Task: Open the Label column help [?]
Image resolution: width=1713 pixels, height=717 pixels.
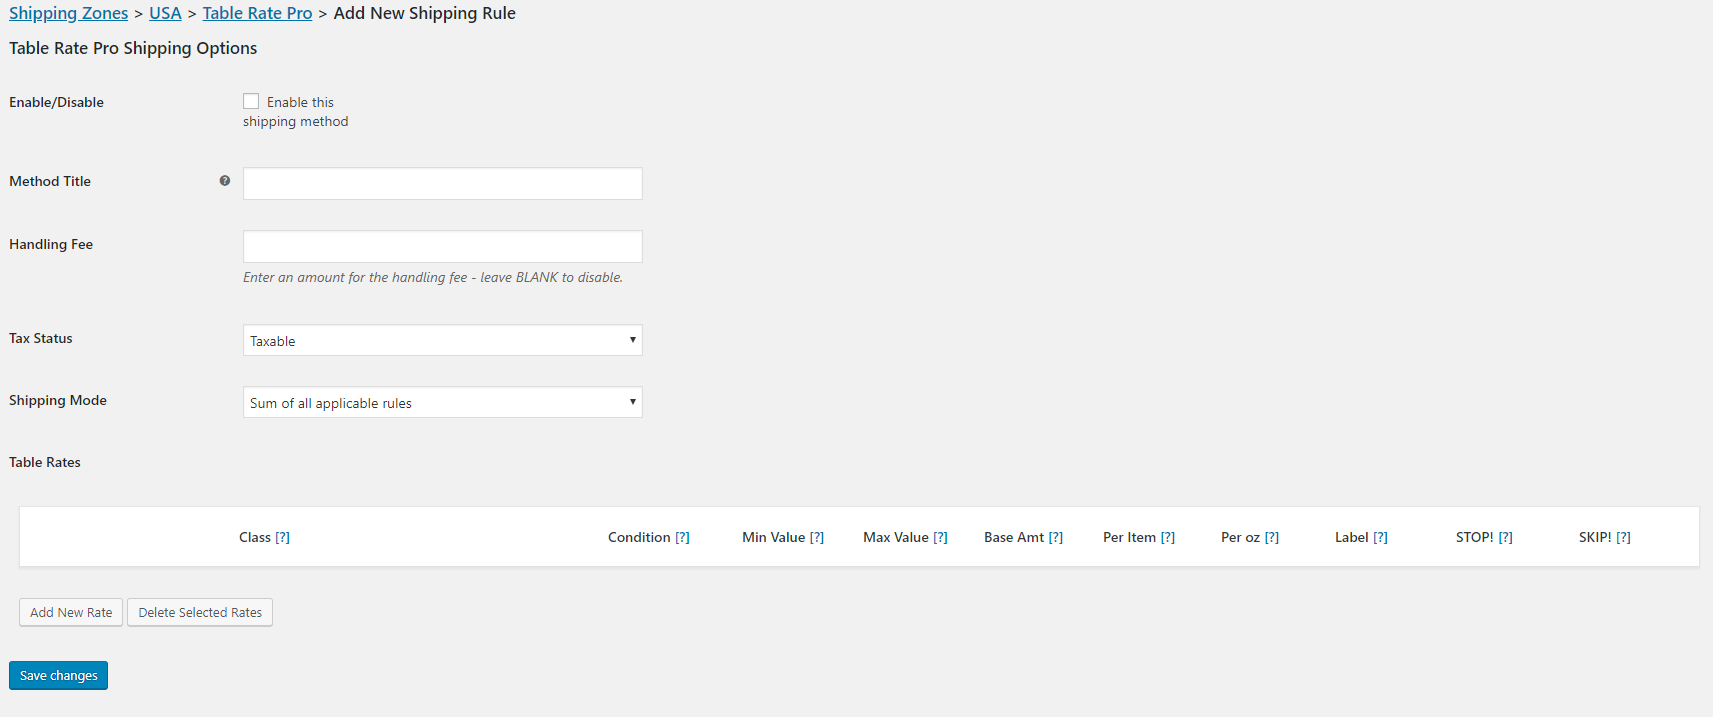Action: 1381,538
